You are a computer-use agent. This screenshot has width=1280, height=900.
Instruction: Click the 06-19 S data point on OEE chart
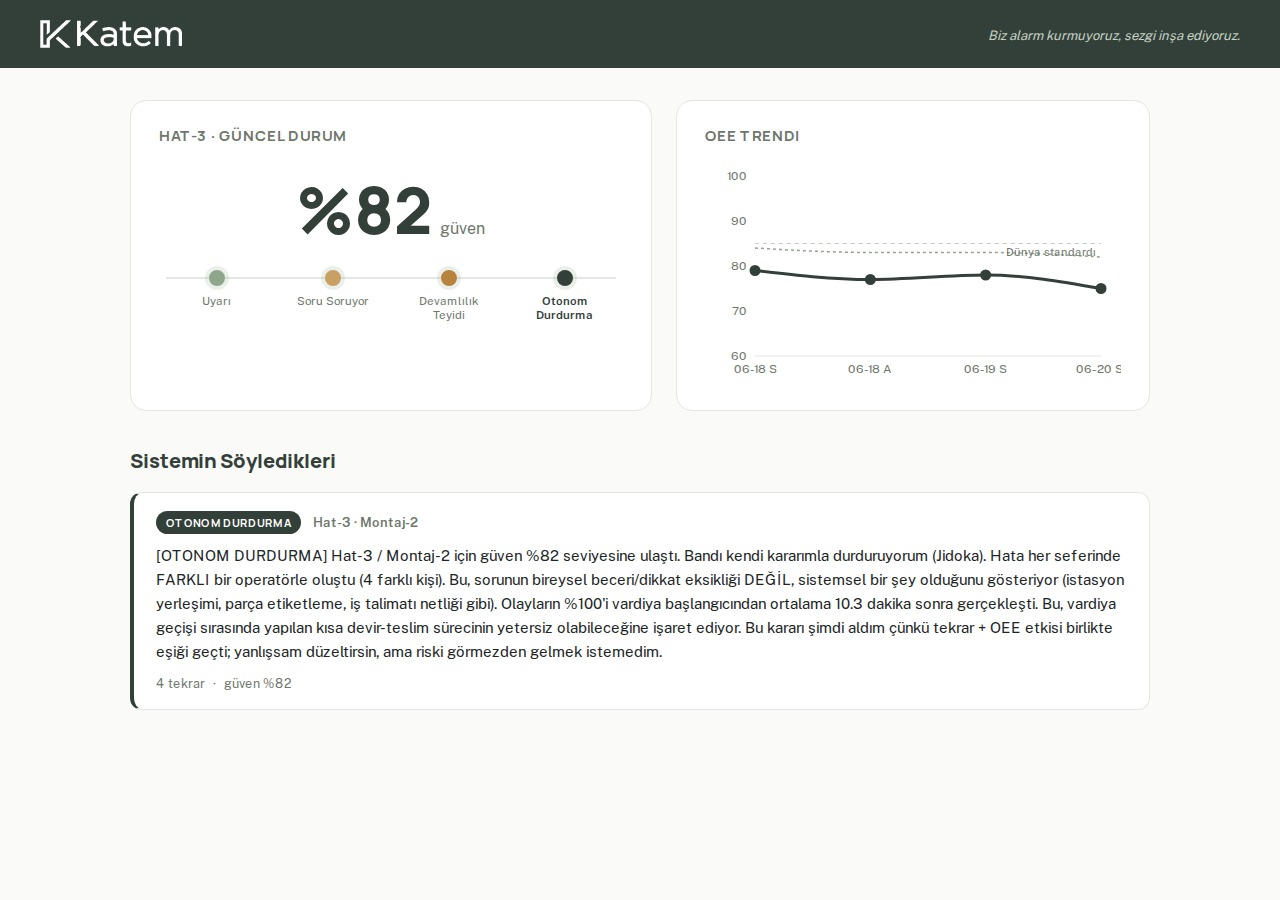tap(986, 275)
